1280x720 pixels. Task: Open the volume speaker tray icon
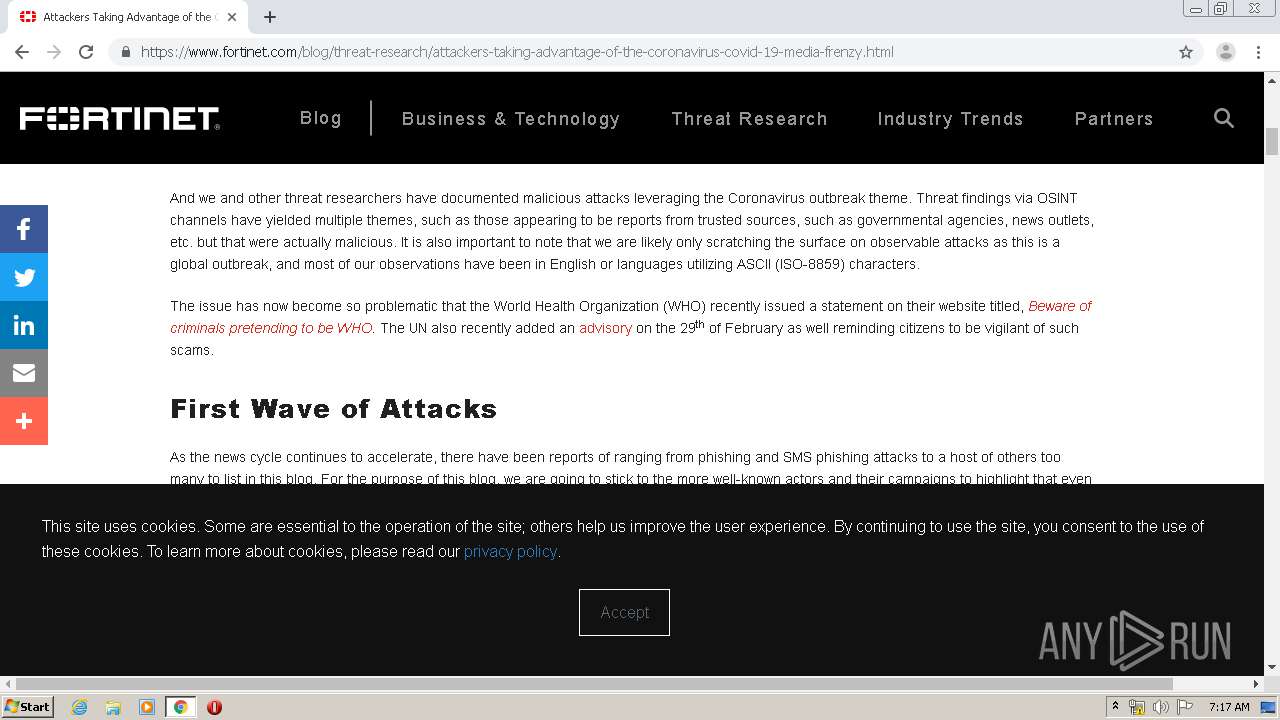point(1161,707)
